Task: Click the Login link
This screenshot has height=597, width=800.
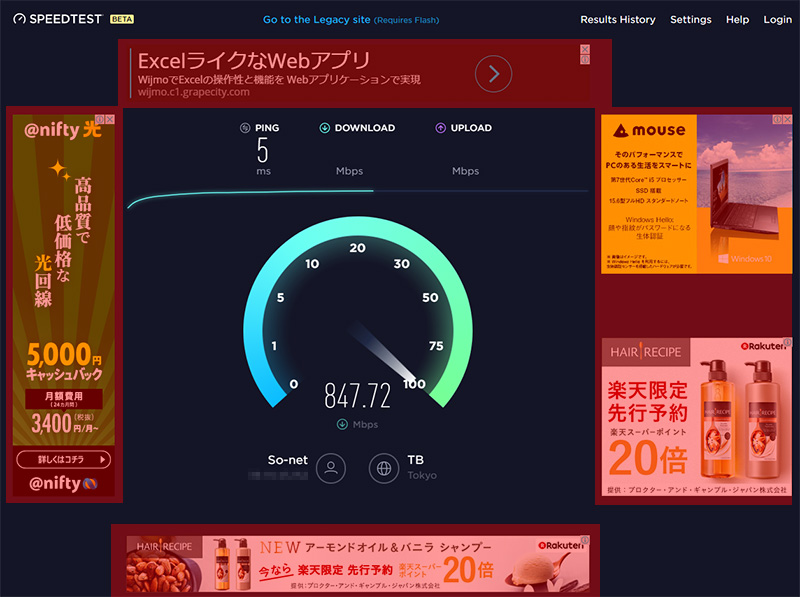Action: (x=777, y=20)
